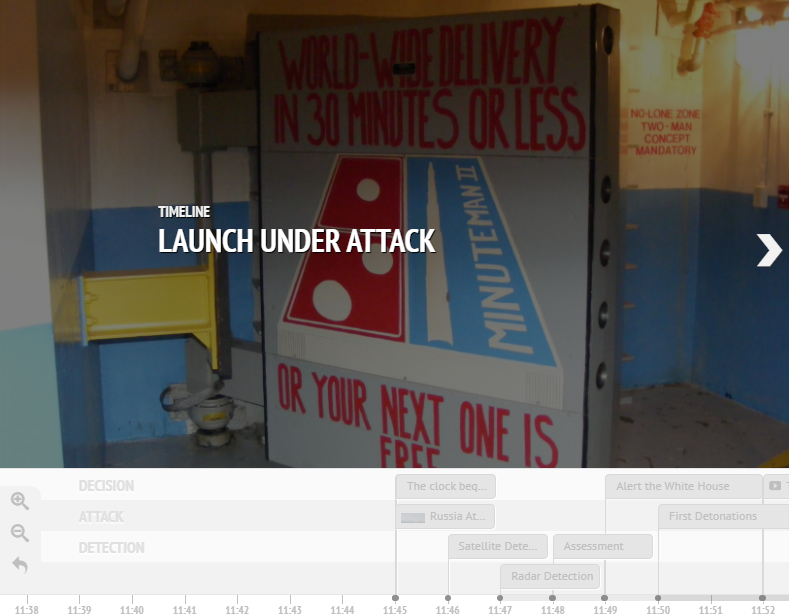Open 'Alert the White House' event
The image size is (789, 616).
pos(684,486)
